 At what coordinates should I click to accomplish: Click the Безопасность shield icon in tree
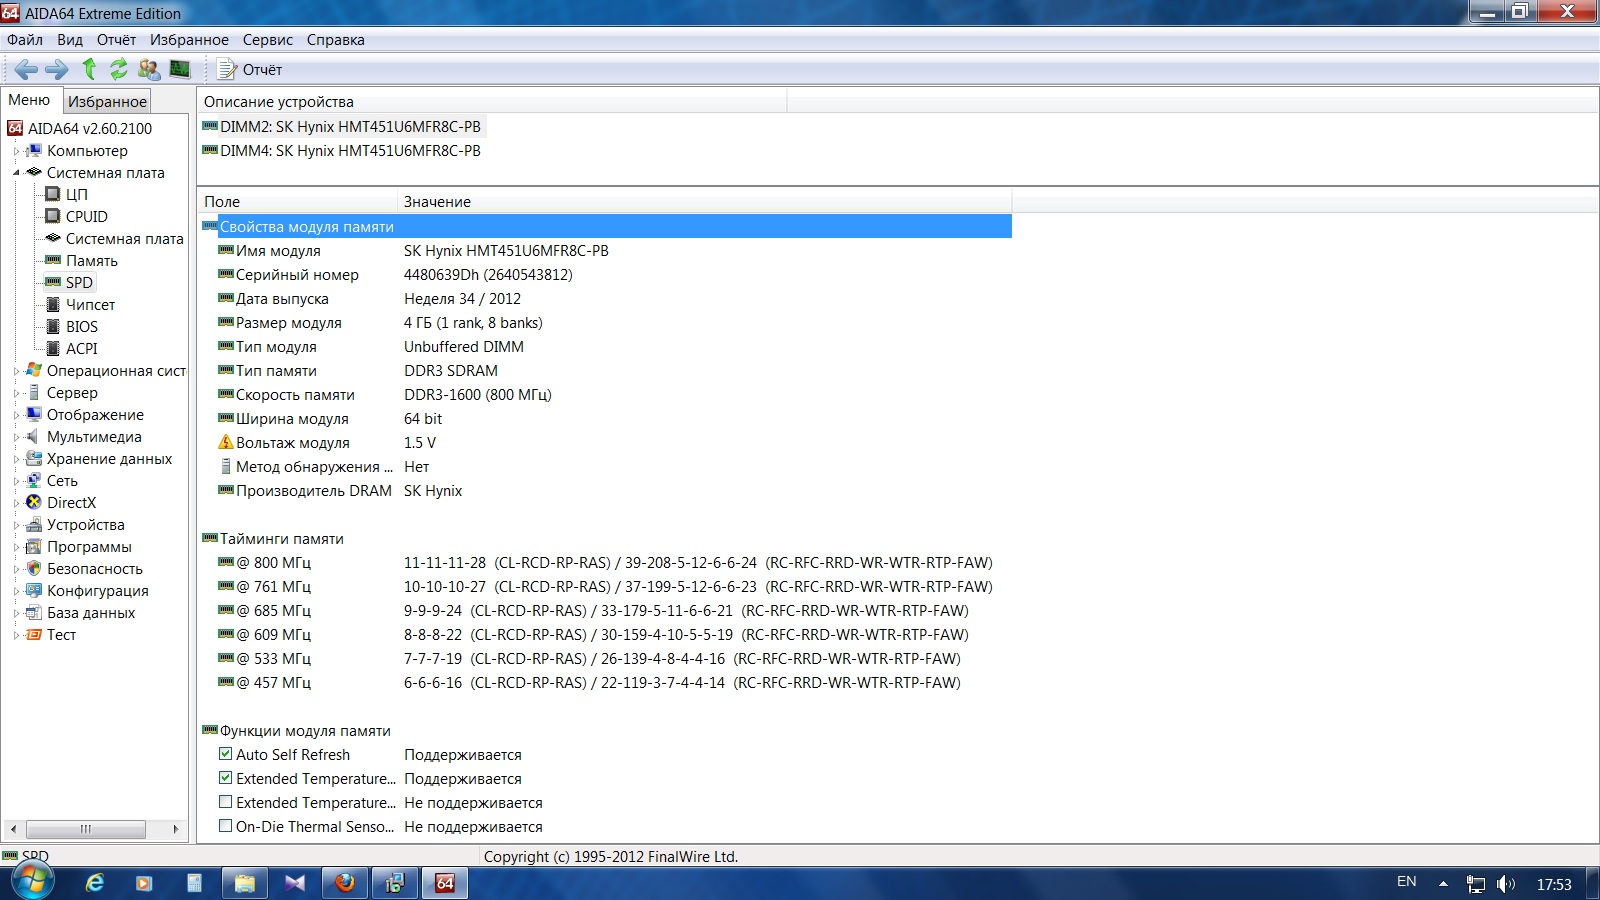coord(34,568)
